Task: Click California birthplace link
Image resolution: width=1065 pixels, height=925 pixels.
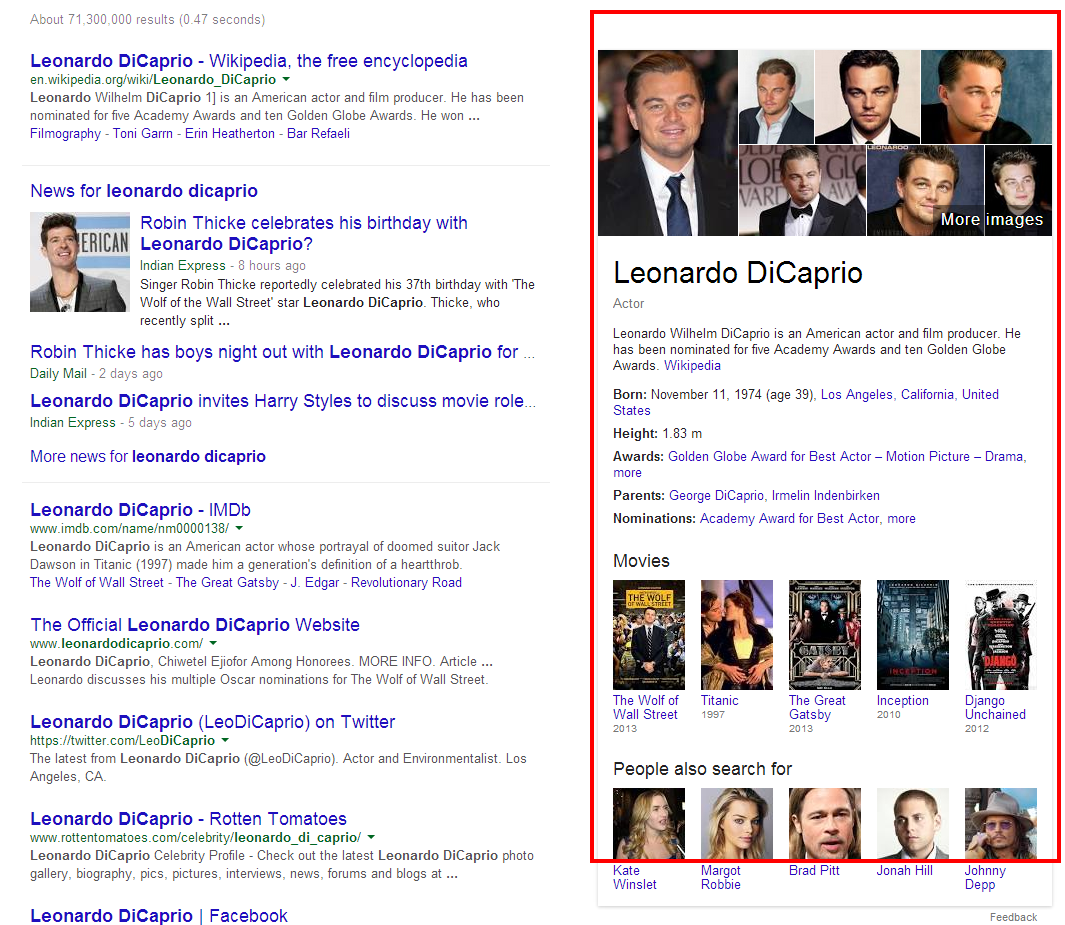Action: click(927, 395)
